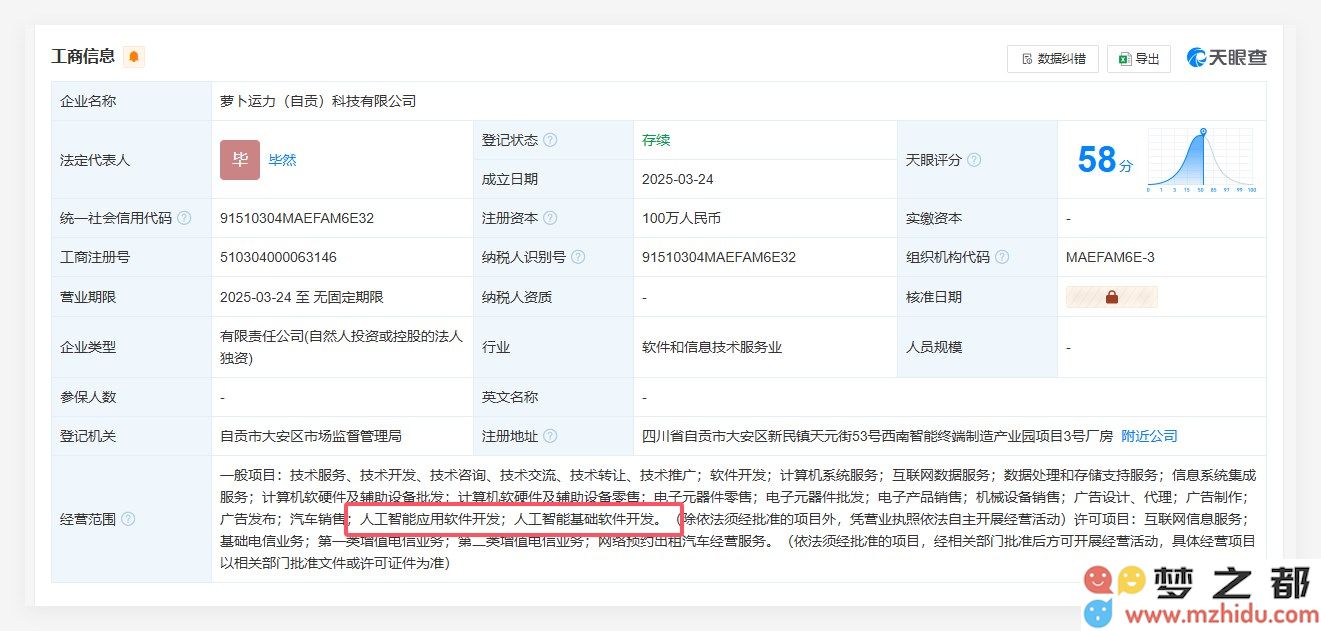Click the 导出 export button
The image size is (1321, 631).
[x=1139, y=59]
